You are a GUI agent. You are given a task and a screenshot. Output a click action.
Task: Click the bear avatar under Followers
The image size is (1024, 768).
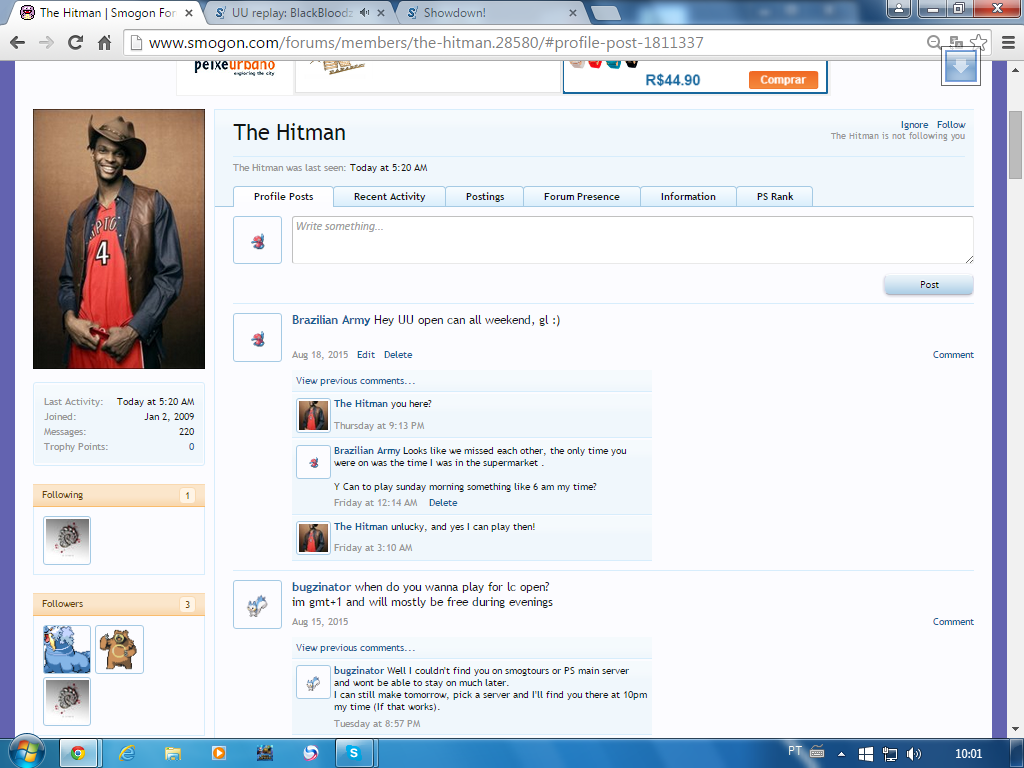coord(119,649)
